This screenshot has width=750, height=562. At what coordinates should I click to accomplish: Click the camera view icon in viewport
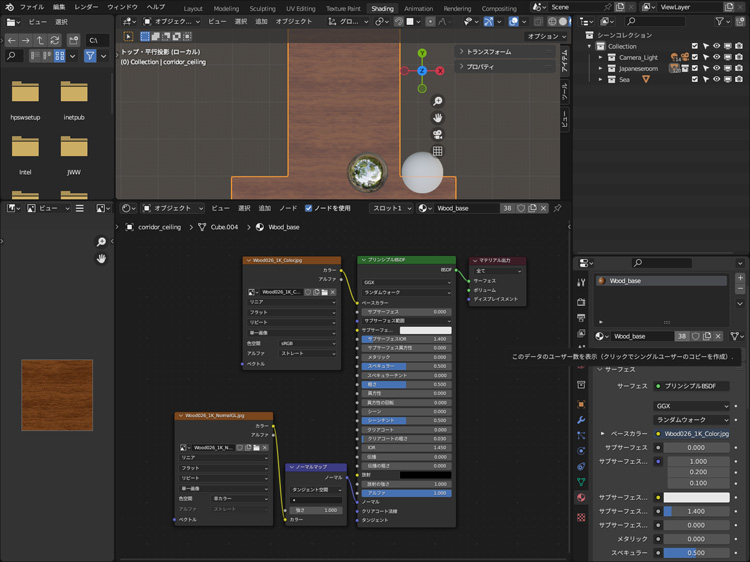point(438,135)
